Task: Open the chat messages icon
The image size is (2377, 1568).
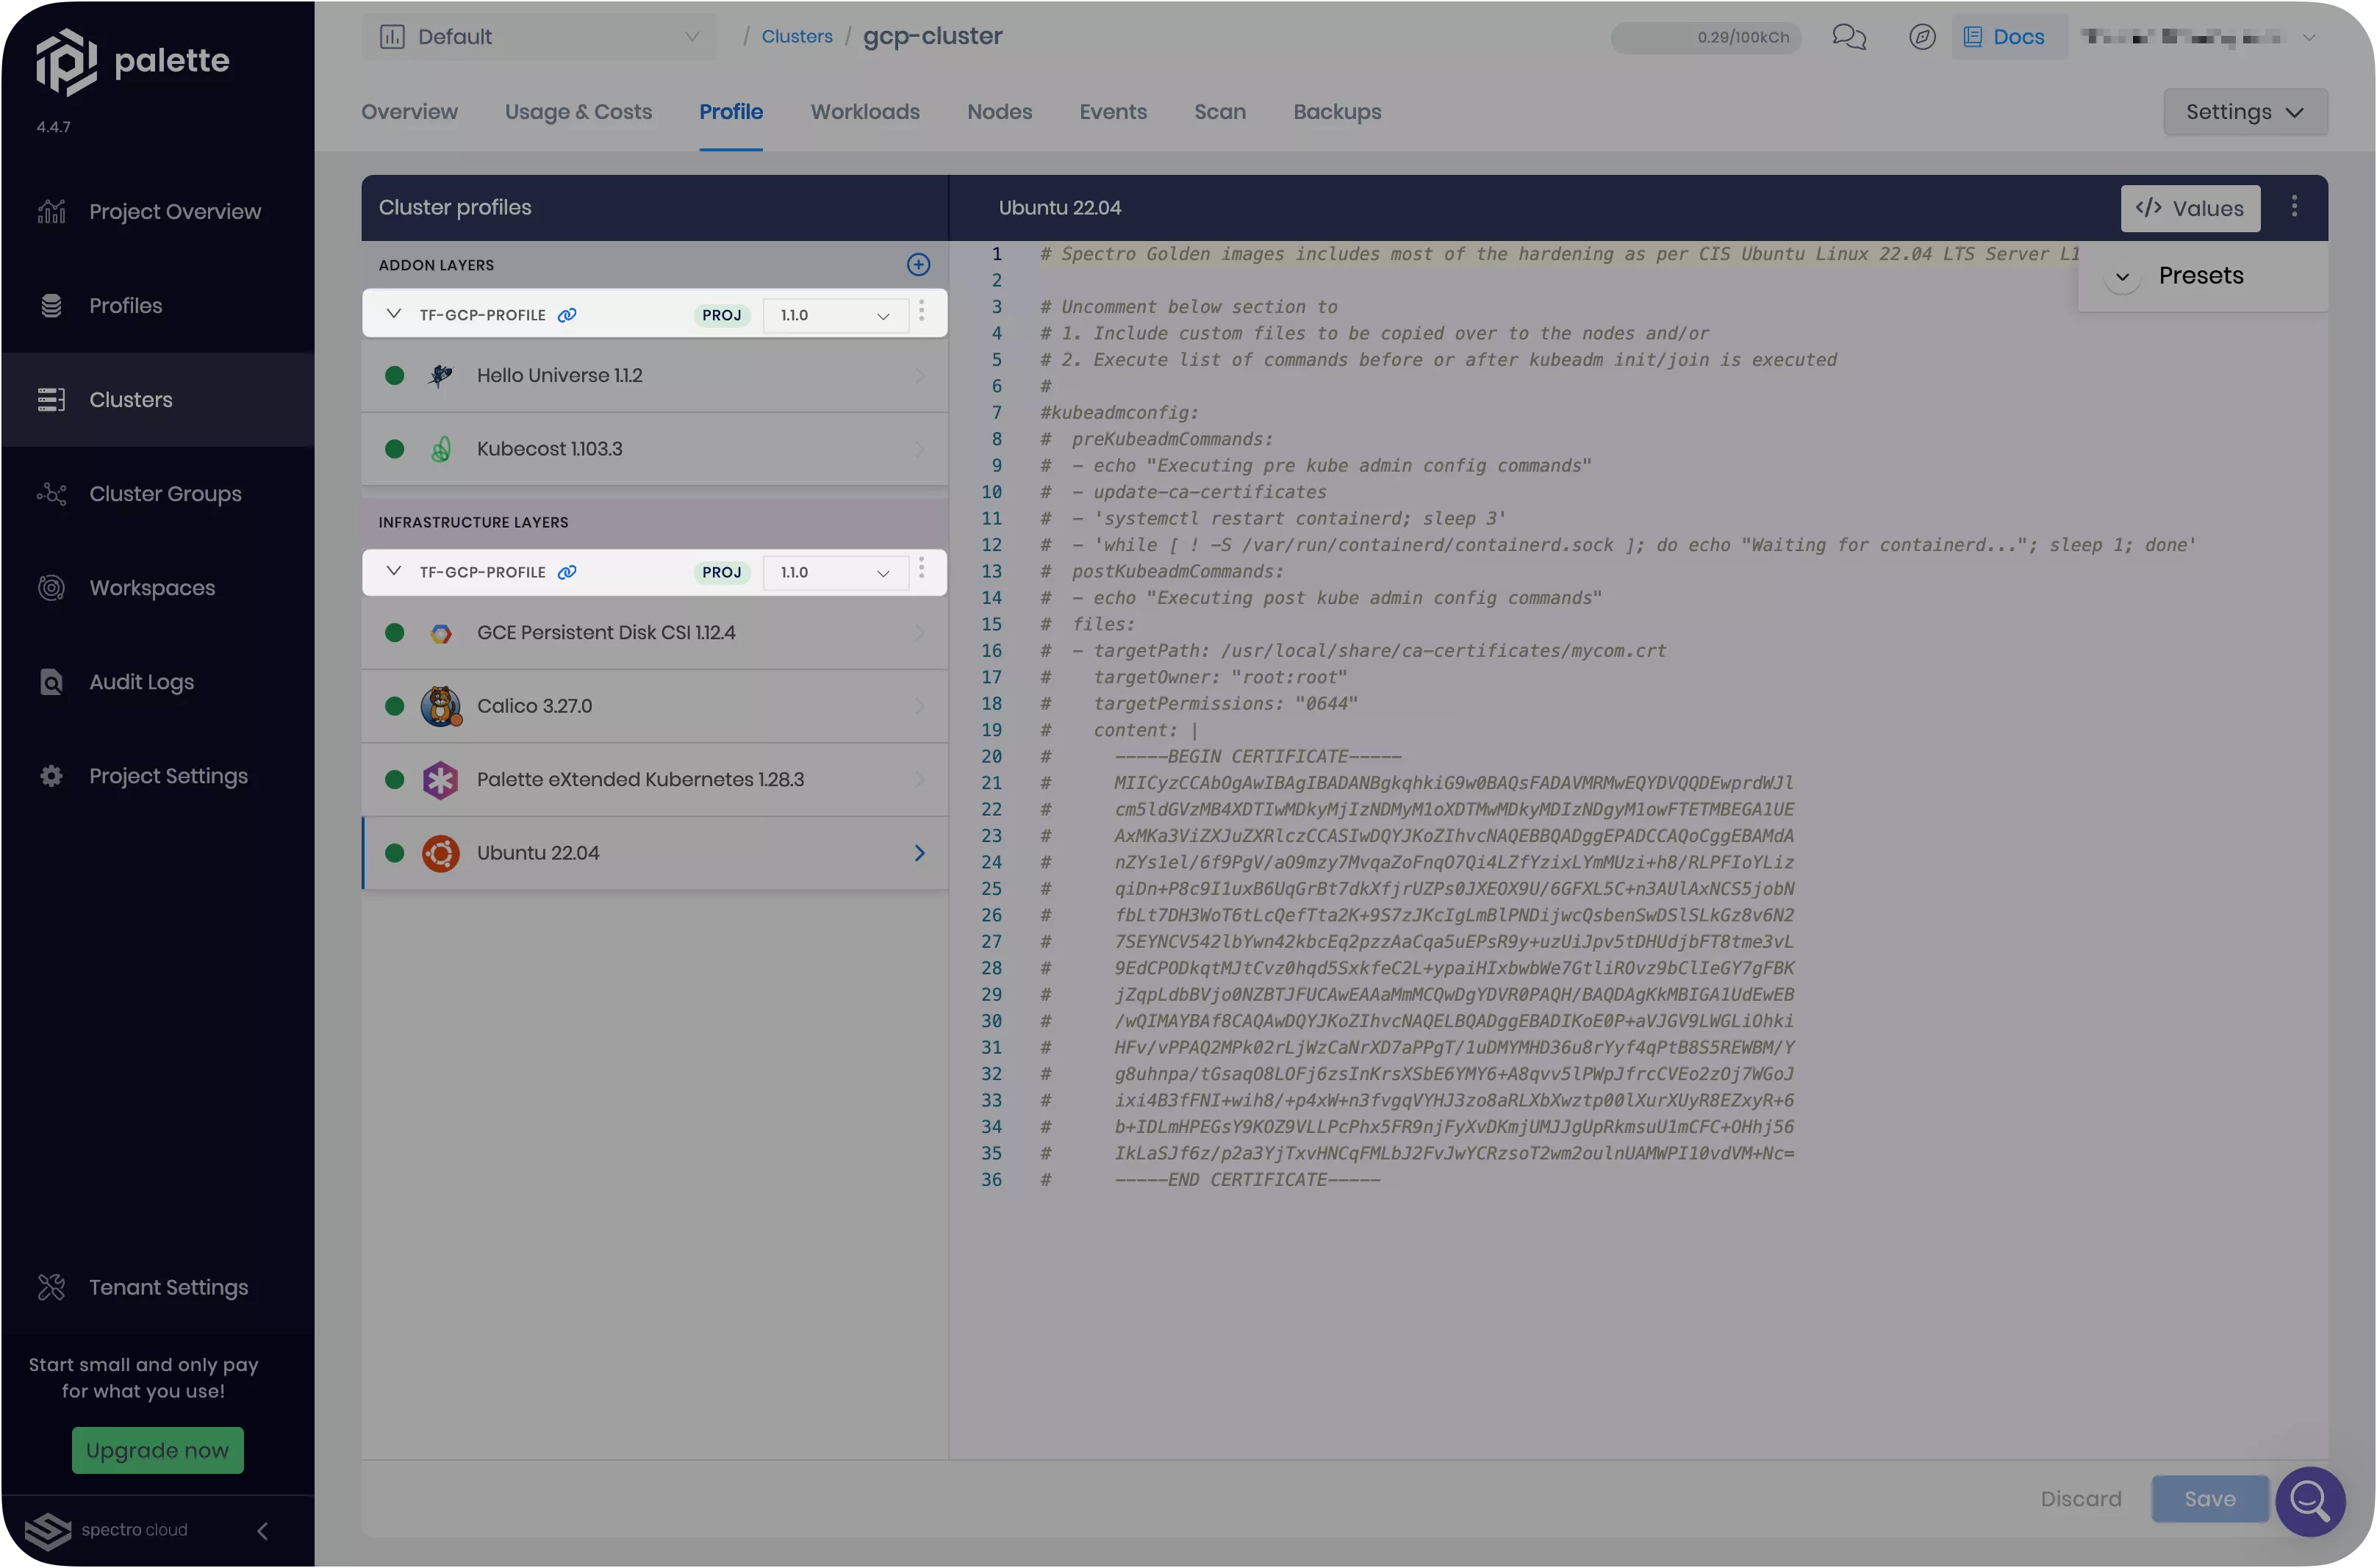Action: click(1848, 37)
